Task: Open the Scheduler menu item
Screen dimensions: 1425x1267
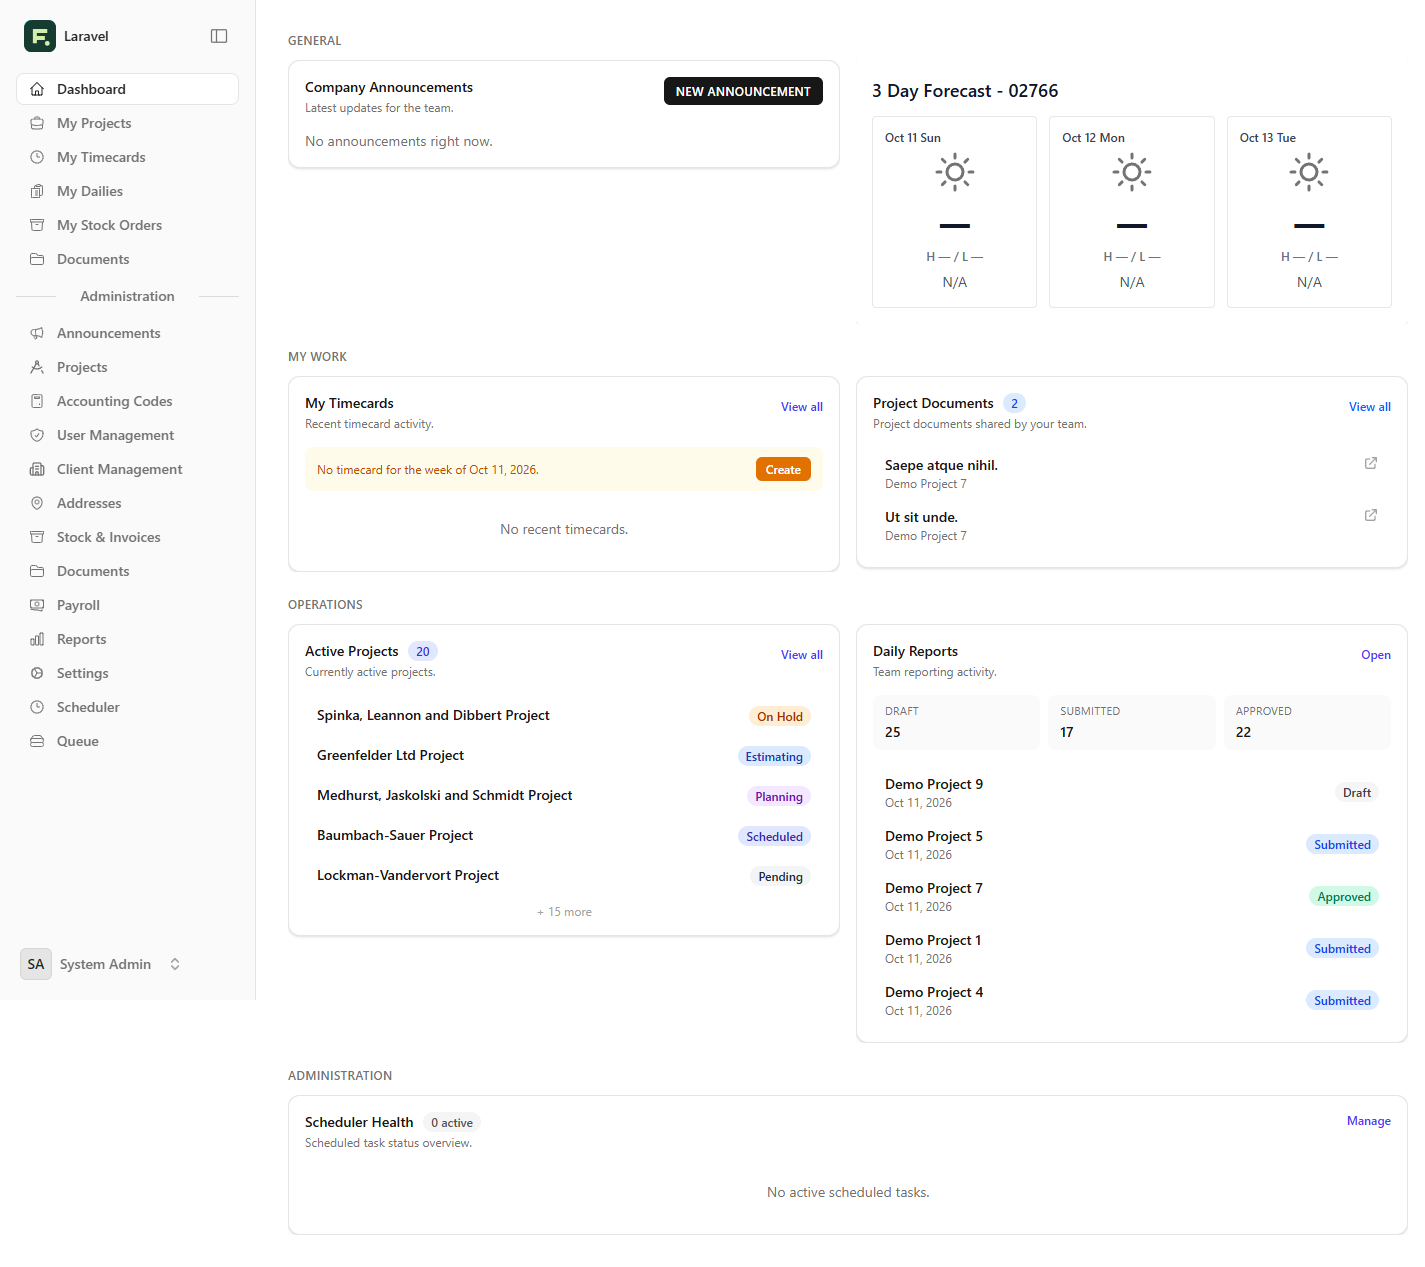Action: (x=127, y=707)
